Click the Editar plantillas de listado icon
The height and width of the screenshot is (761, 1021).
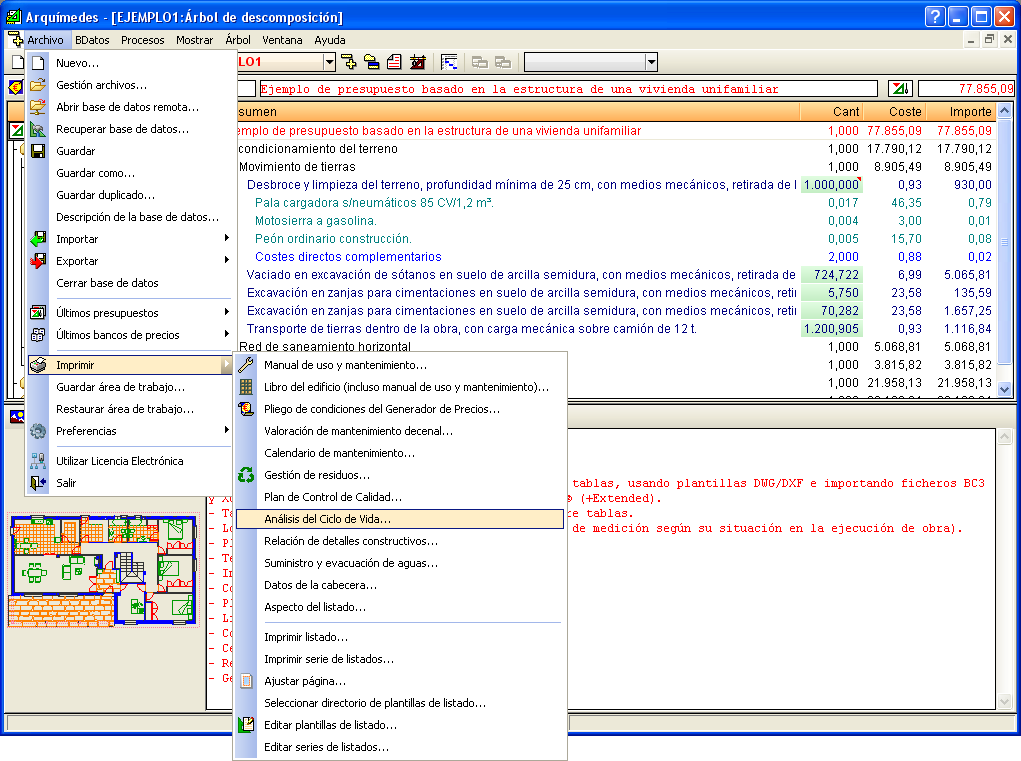(246, 725)
